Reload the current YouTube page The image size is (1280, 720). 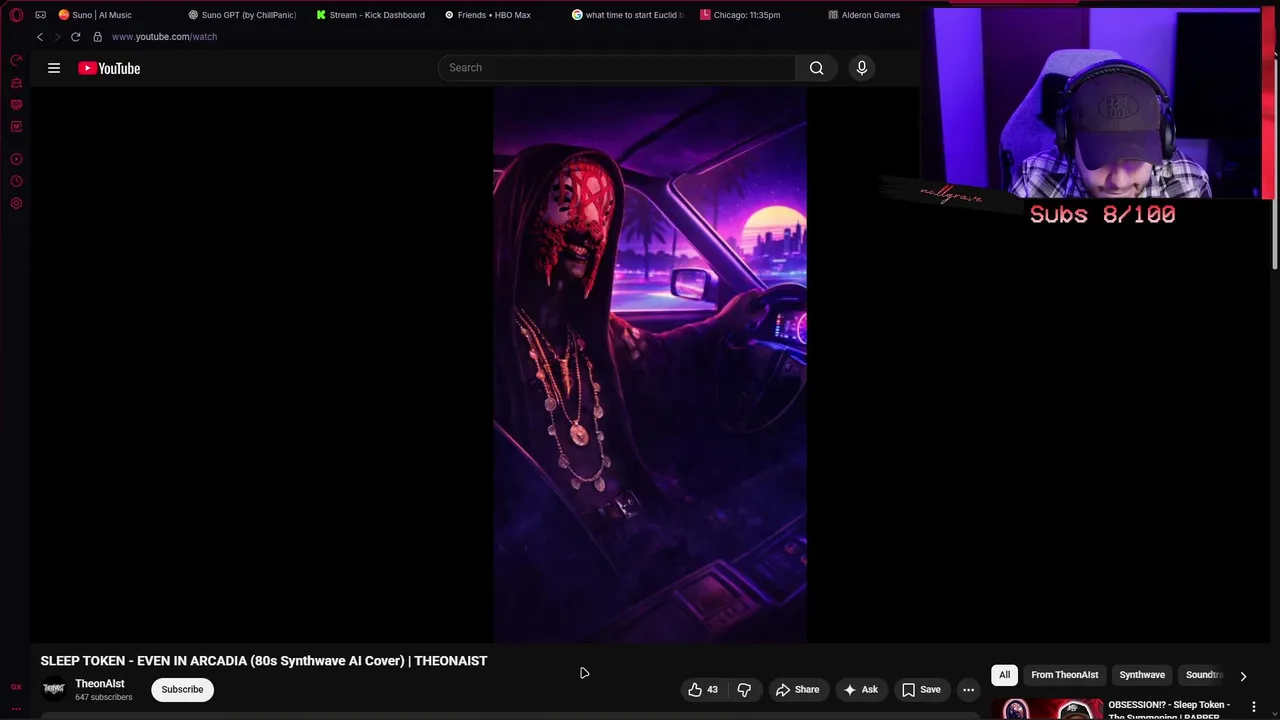tap(75, 37)
